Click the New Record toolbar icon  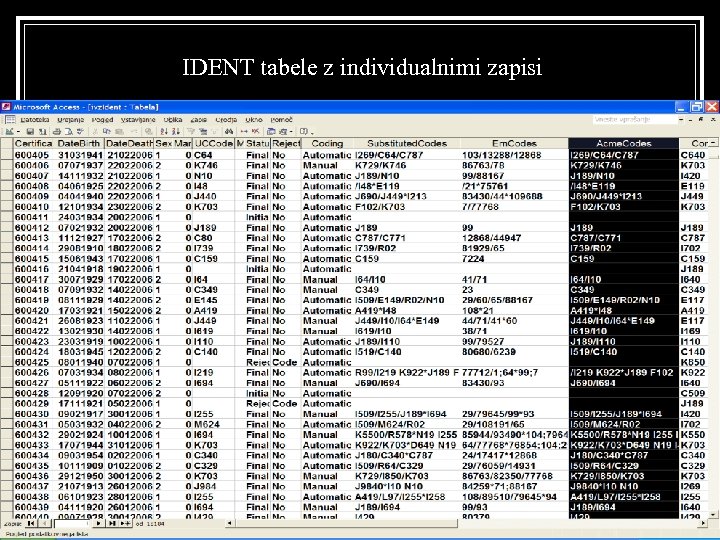click(244, 131)
